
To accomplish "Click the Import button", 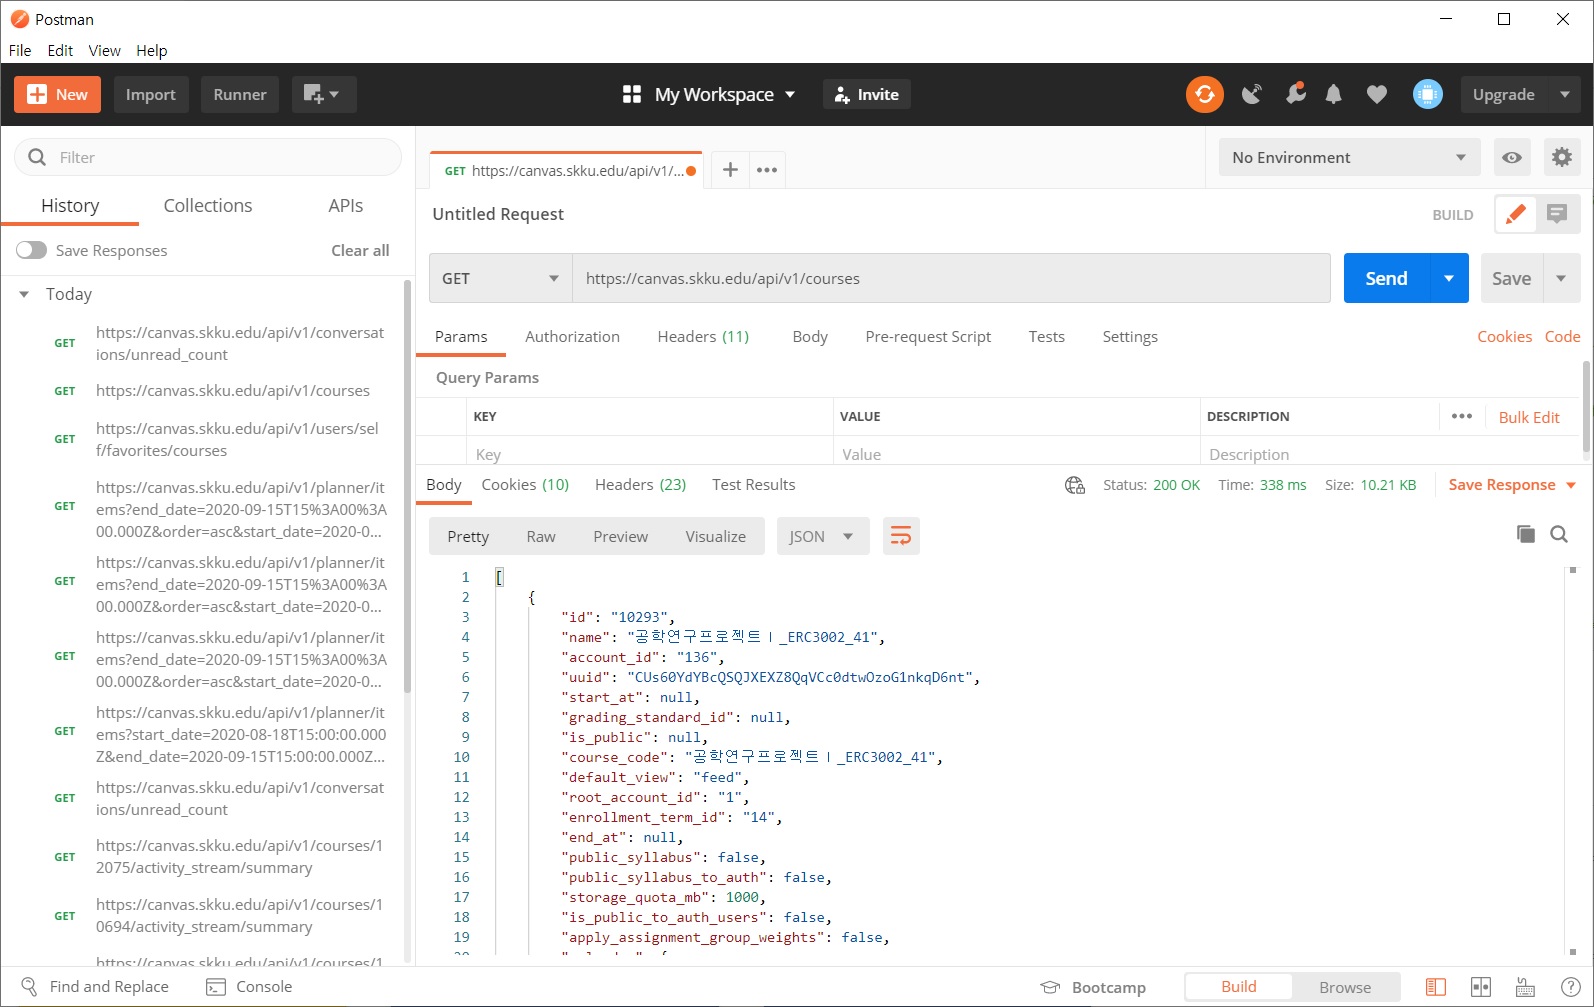I will tap(151, 94).
